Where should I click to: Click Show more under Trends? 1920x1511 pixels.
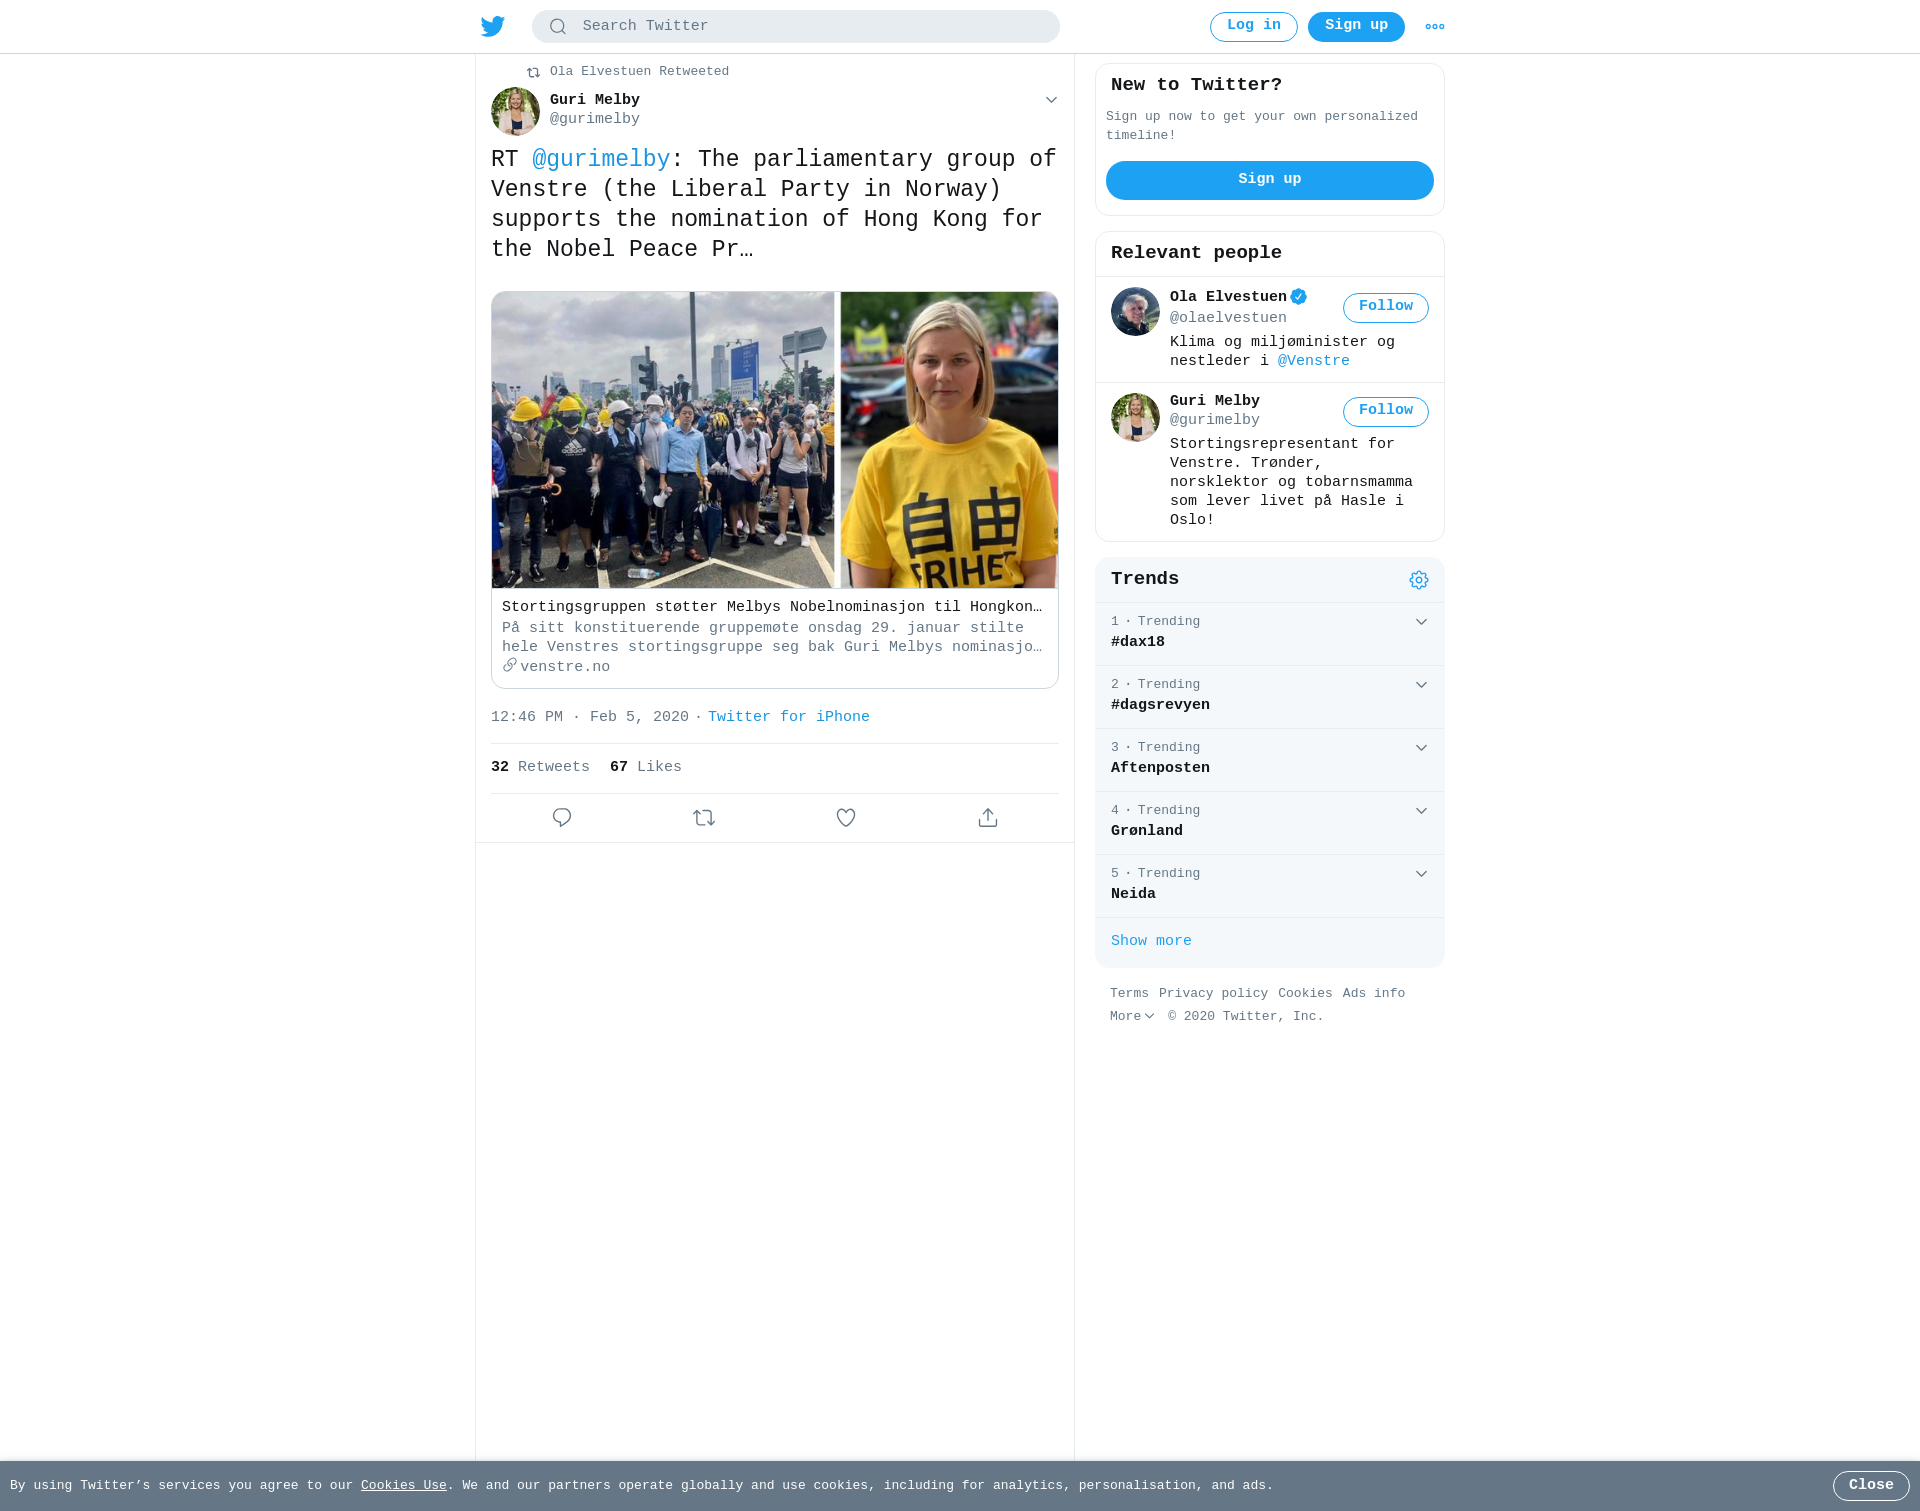click(1151, 941)
